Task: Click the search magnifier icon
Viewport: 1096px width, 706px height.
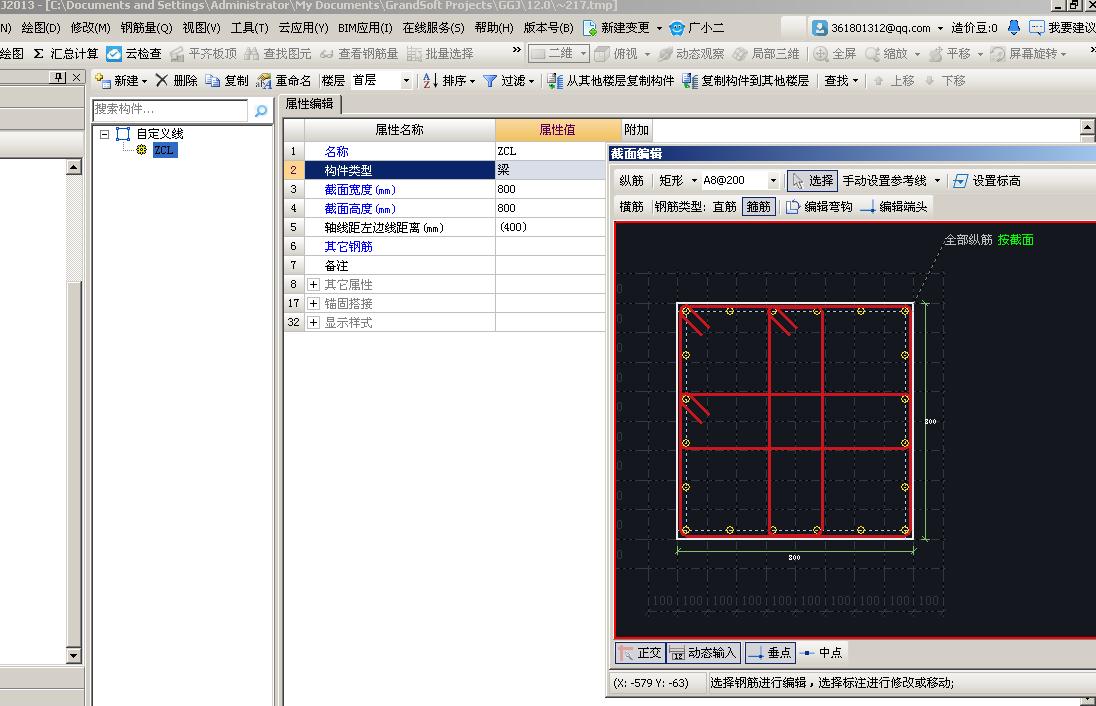Action: click(x=261, y=110)
